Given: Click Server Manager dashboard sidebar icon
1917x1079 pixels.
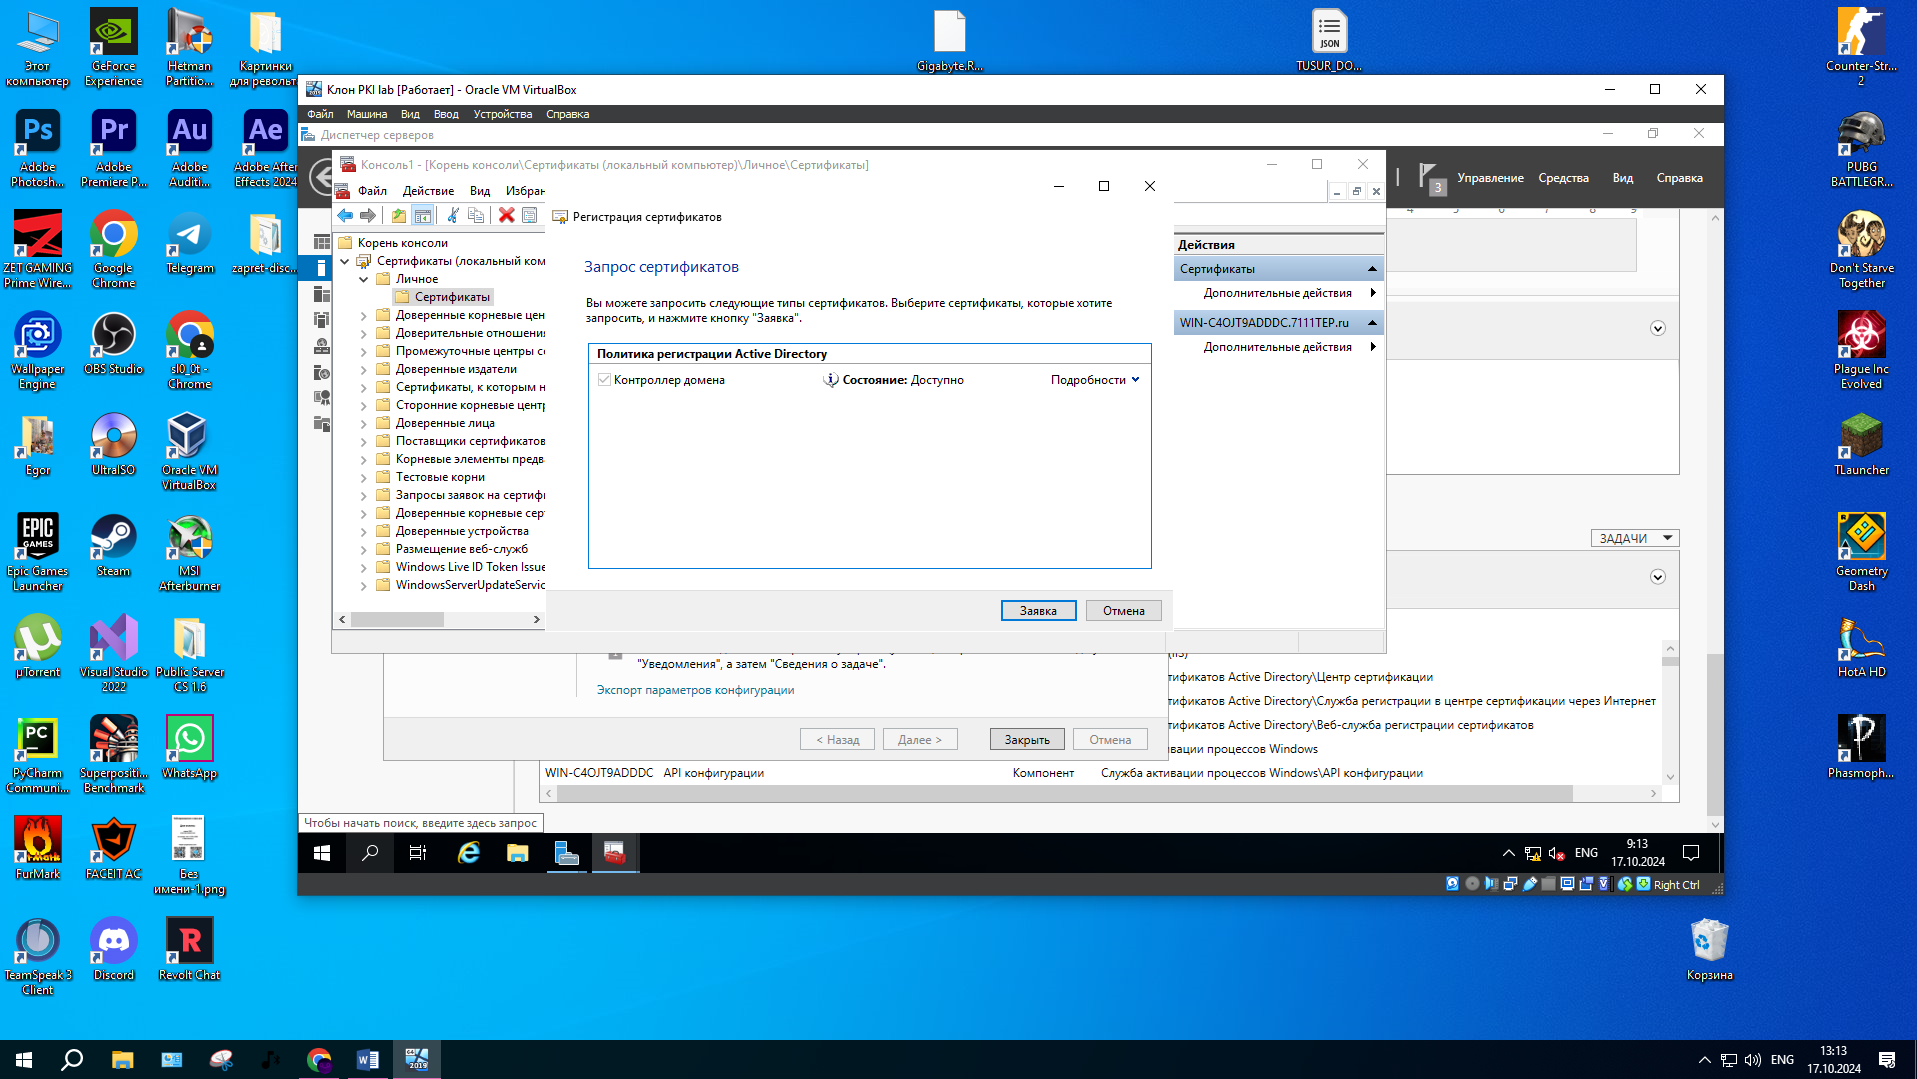Looking at the screenshot, I should (321, 242).
